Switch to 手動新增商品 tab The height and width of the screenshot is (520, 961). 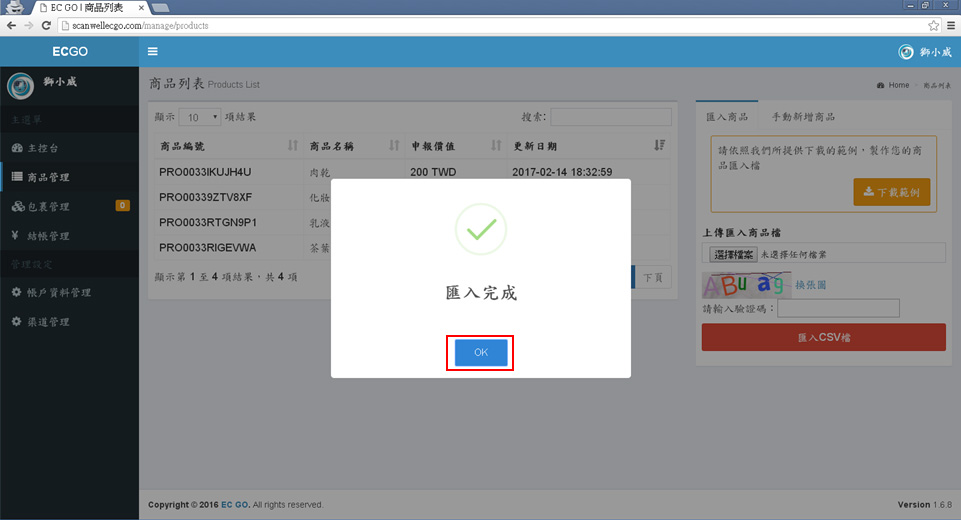coord(803,117)
